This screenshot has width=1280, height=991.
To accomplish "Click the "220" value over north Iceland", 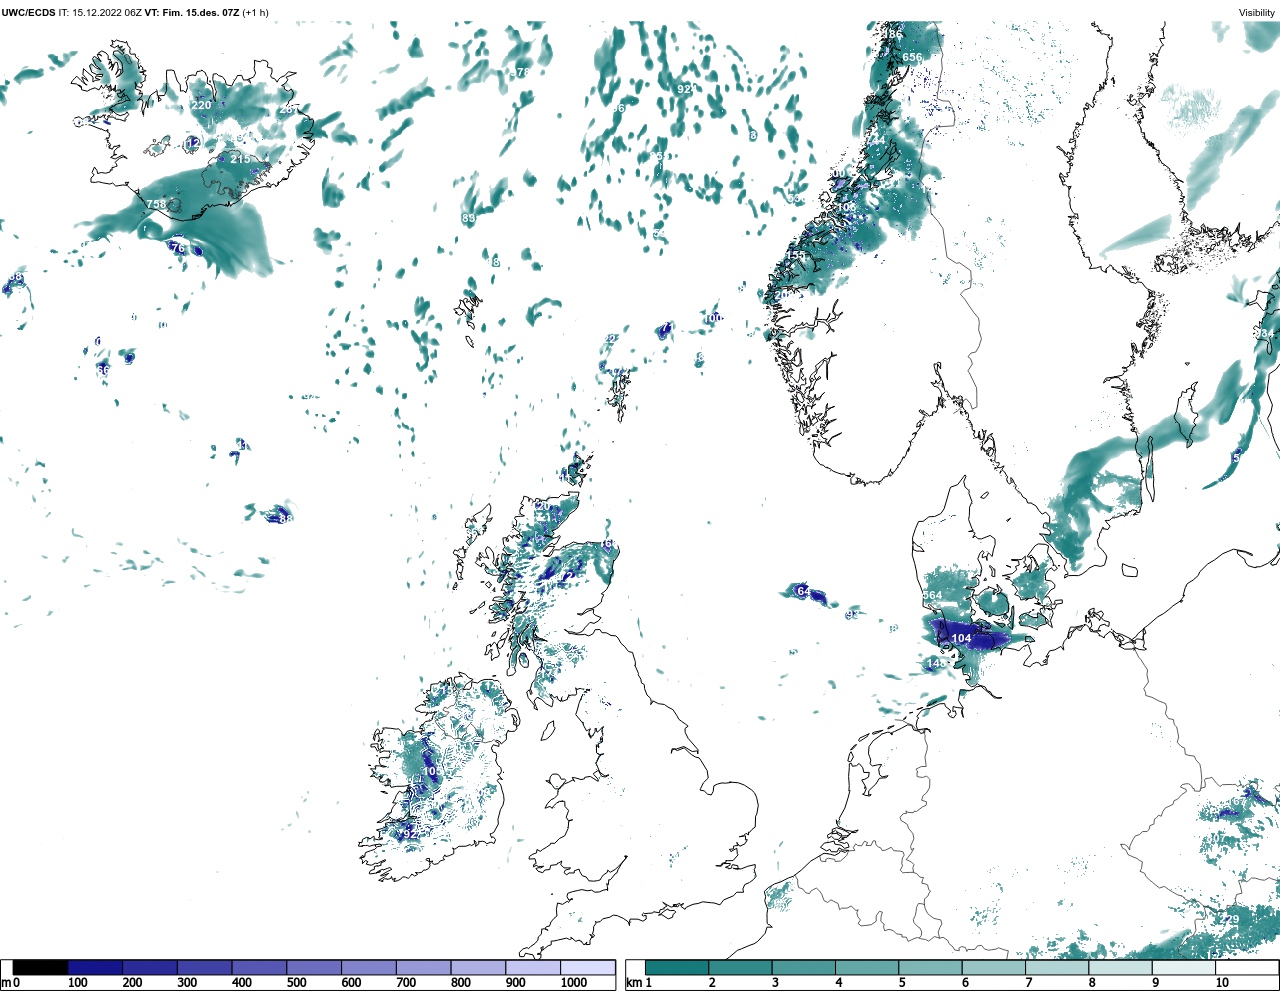I will [x=201, y=105].
